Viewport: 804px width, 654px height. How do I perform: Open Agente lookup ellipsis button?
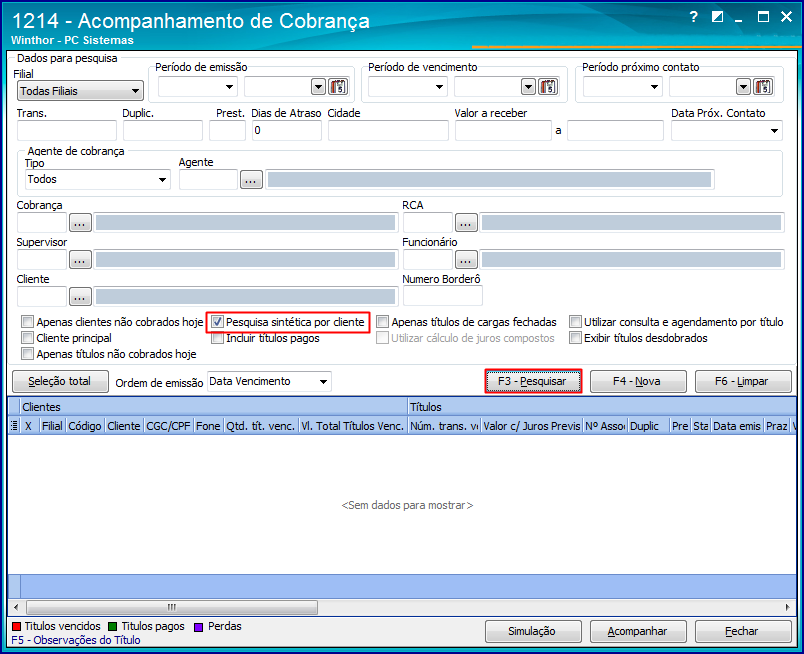tap(251, 180)
